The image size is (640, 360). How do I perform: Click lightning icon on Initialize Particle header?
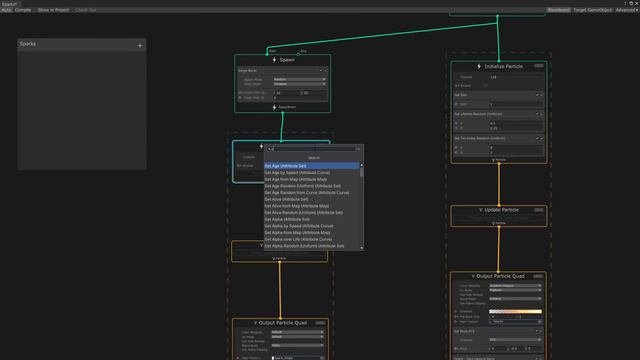point(479,66)
